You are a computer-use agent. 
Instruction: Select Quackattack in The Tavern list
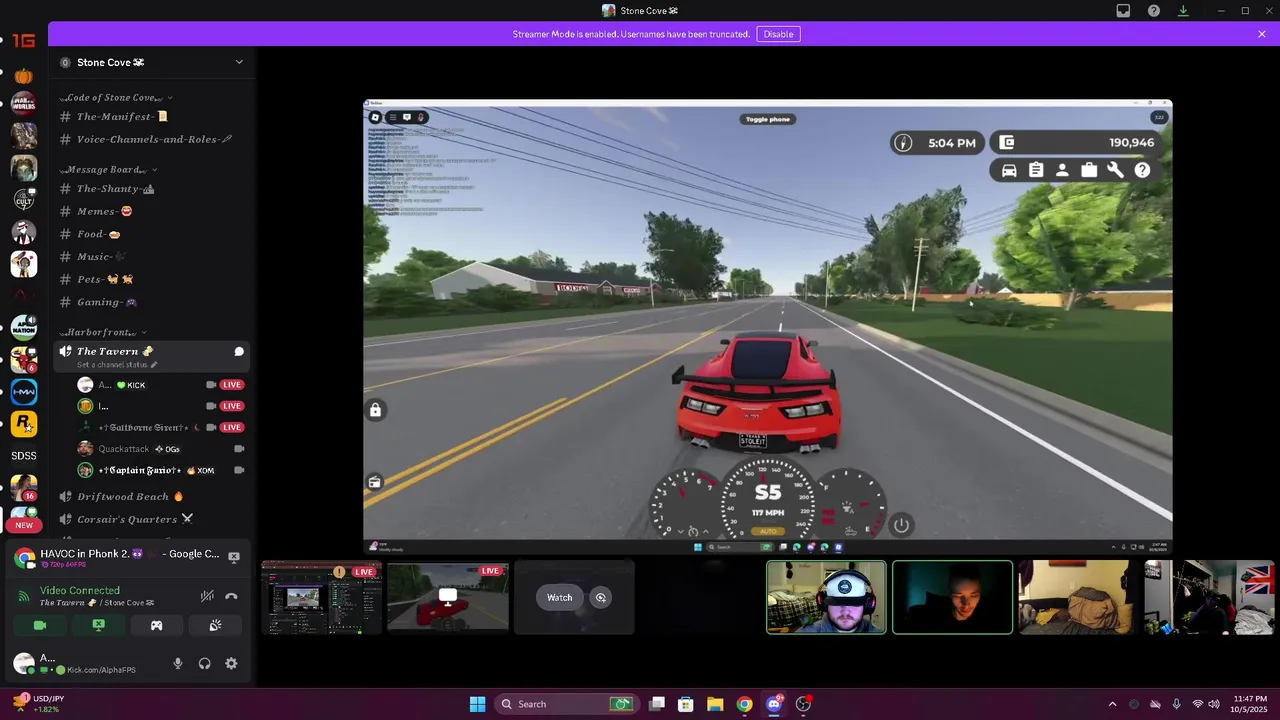160,449
